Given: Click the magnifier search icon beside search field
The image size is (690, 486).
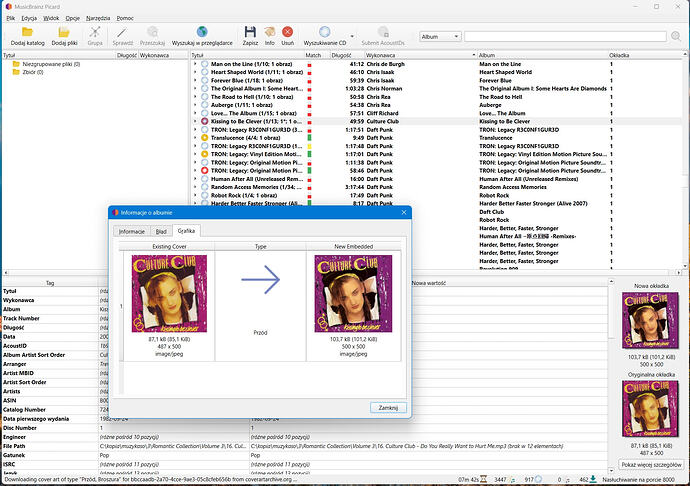Looking at the screenshot, I should point(676,36).
